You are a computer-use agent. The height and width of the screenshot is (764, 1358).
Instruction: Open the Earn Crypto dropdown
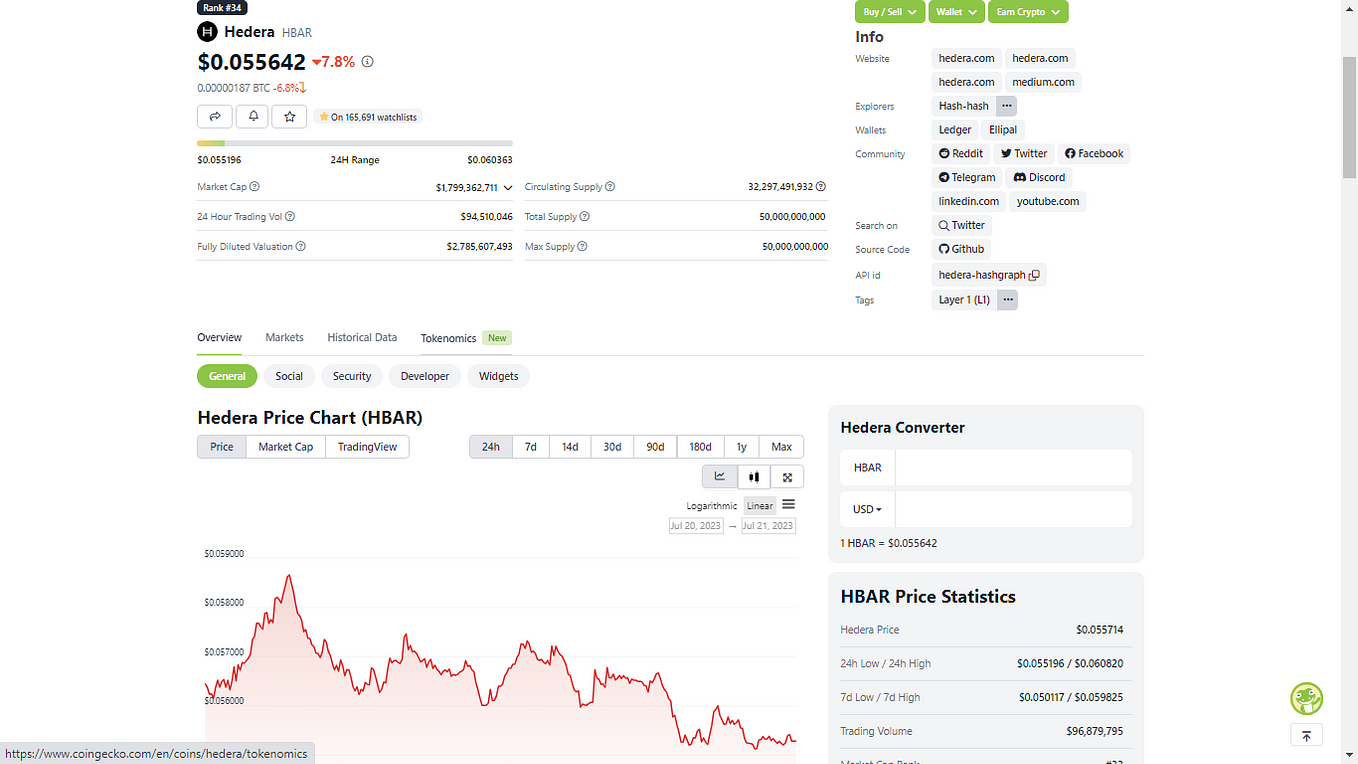pyautogui.click(x=1028, y=12)
